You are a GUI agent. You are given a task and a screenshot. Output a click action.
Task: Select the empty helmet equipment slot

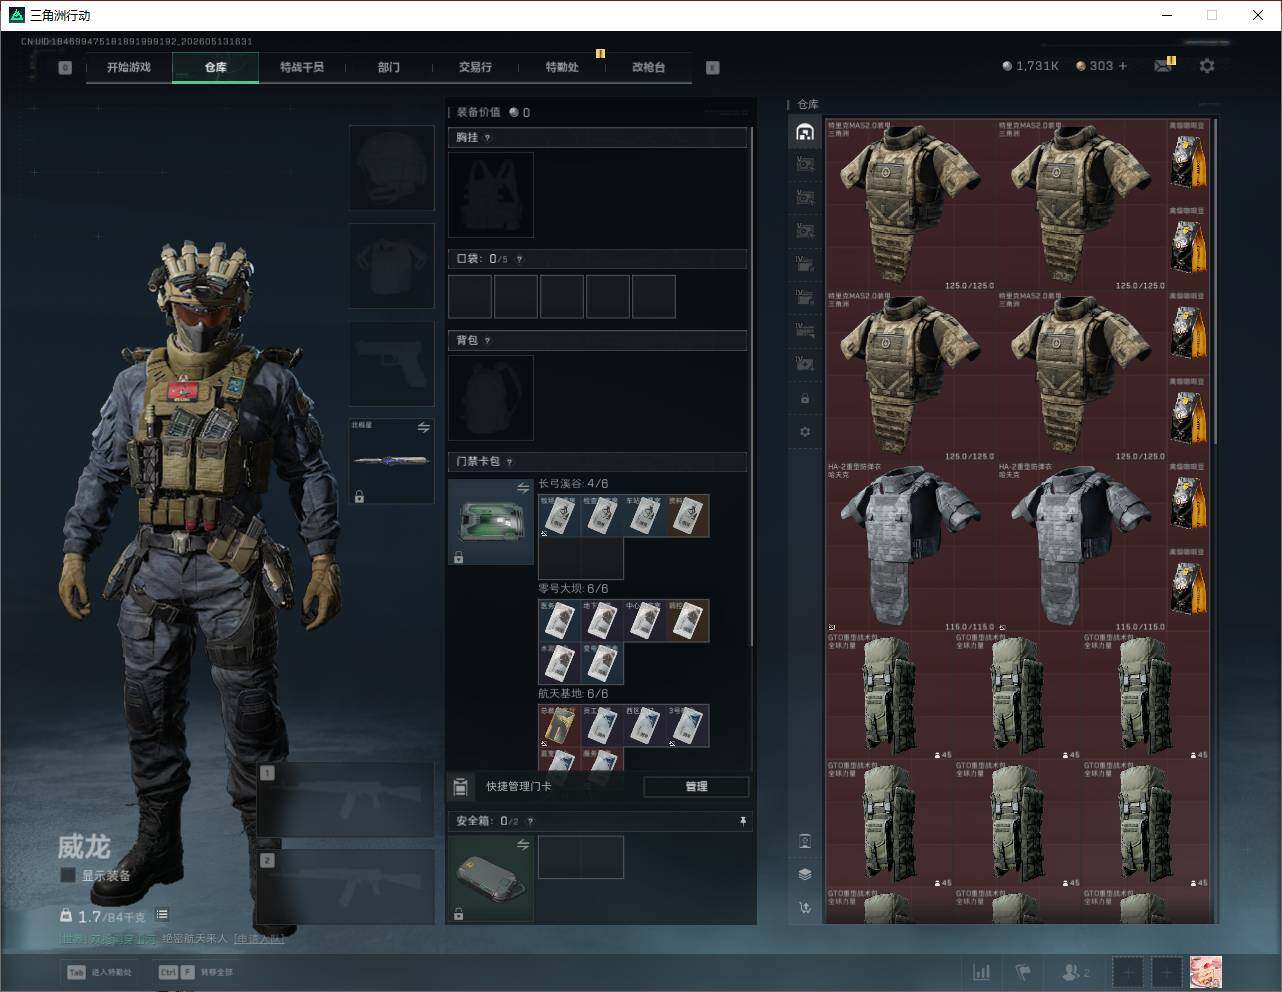pyautogui.click(x=391, y=168)
